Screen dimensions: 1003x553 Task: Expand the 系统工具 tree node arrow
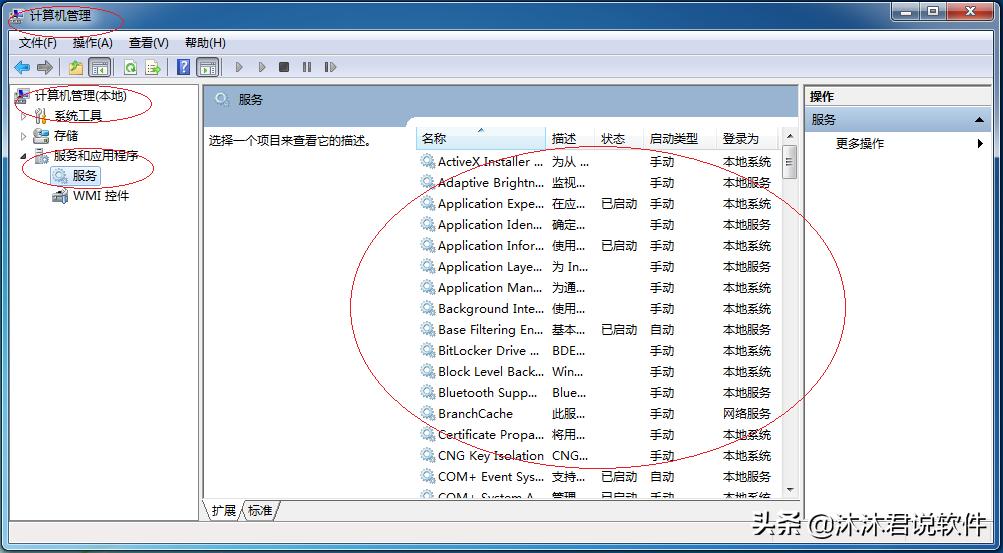coord(24,116)
